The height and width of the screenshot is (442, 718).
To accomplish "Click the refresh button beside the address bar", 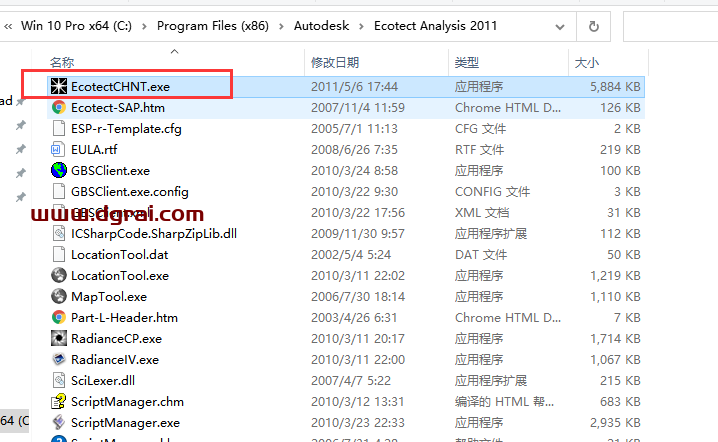I will pos(593,27).
